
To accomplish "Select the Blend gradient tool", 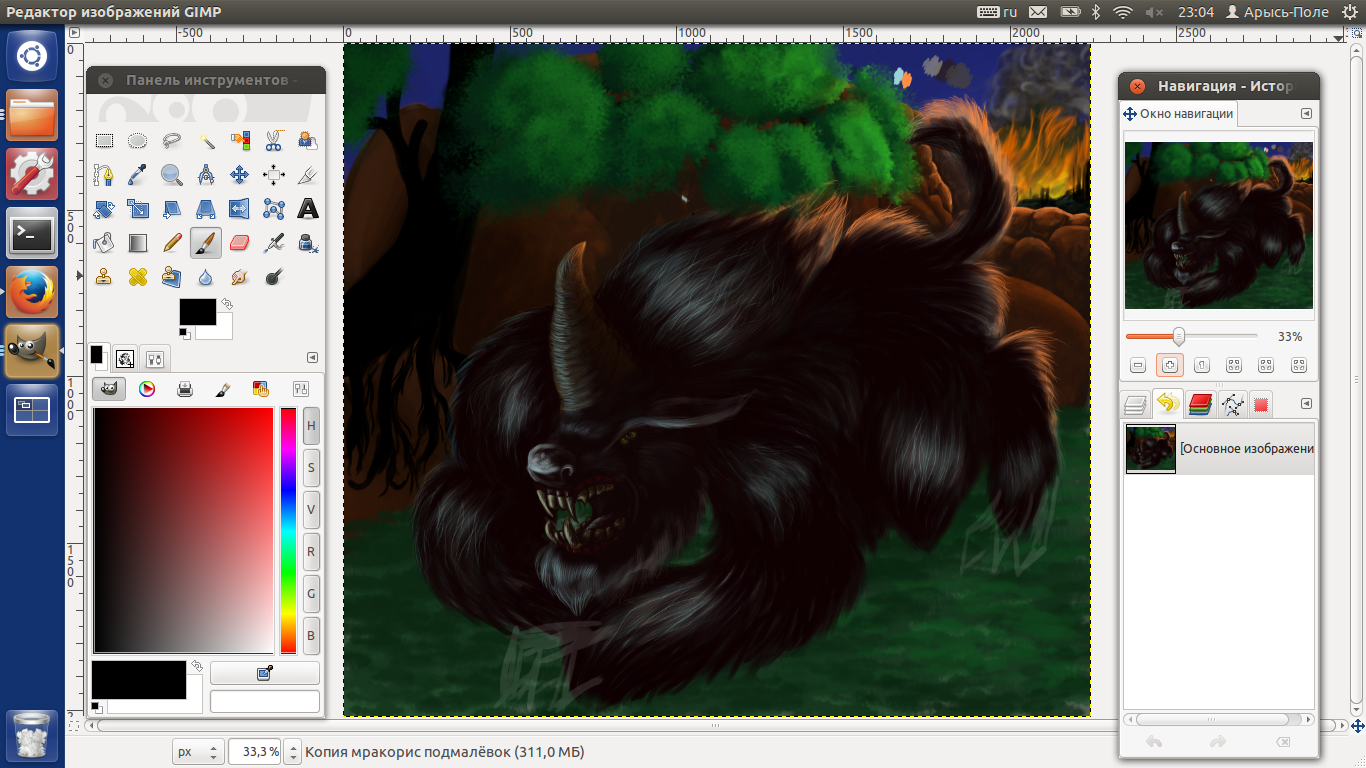I will 138,243.
